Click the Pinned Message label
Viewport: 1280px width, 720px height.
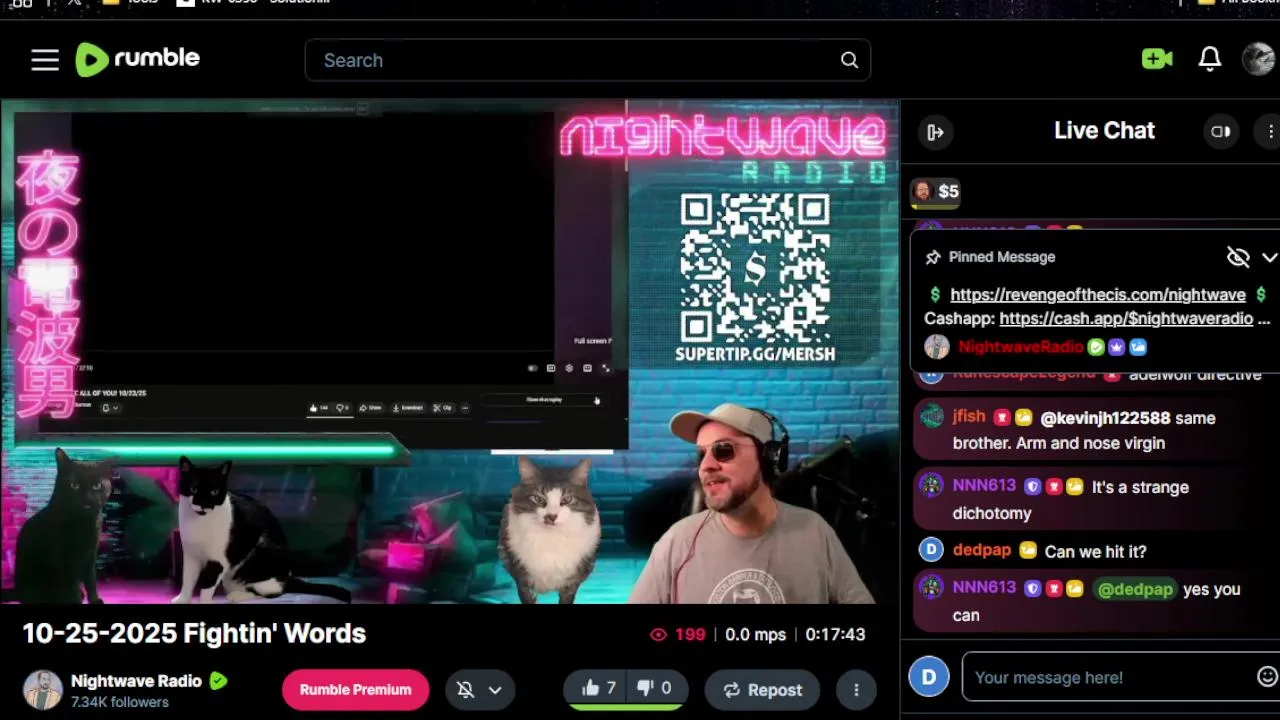pyautogui.click(x=1002, y=257)
